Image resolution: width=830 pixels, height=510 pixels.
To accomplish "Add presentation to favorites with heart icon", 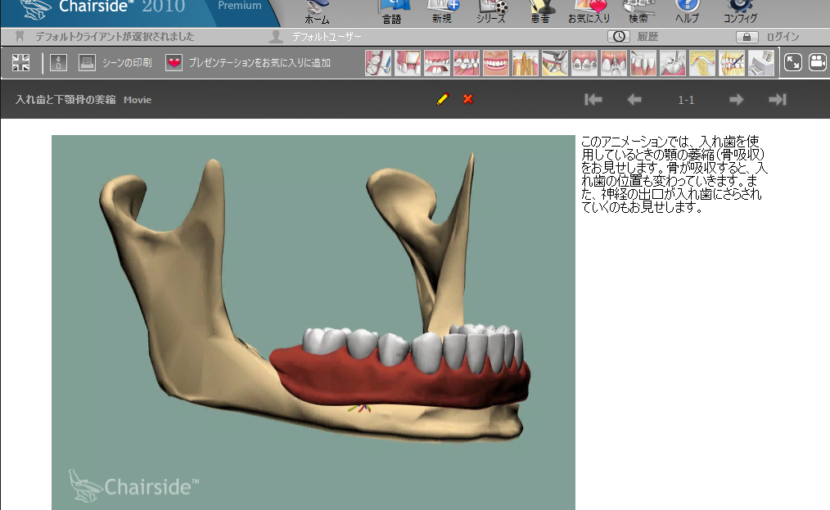I will 174,63.
